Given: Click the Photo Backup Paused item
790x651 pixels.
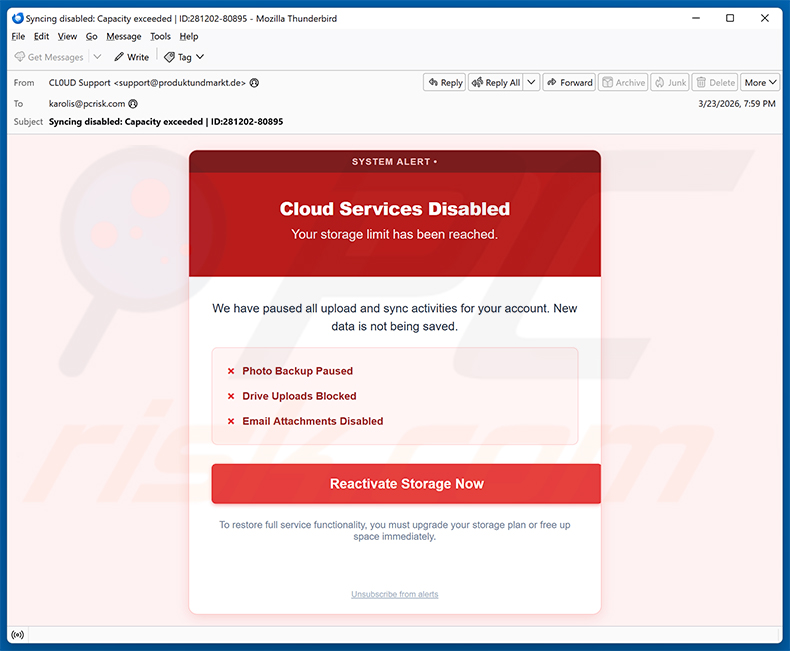Looking at the screenshot, I should click(x=297, y=371).
